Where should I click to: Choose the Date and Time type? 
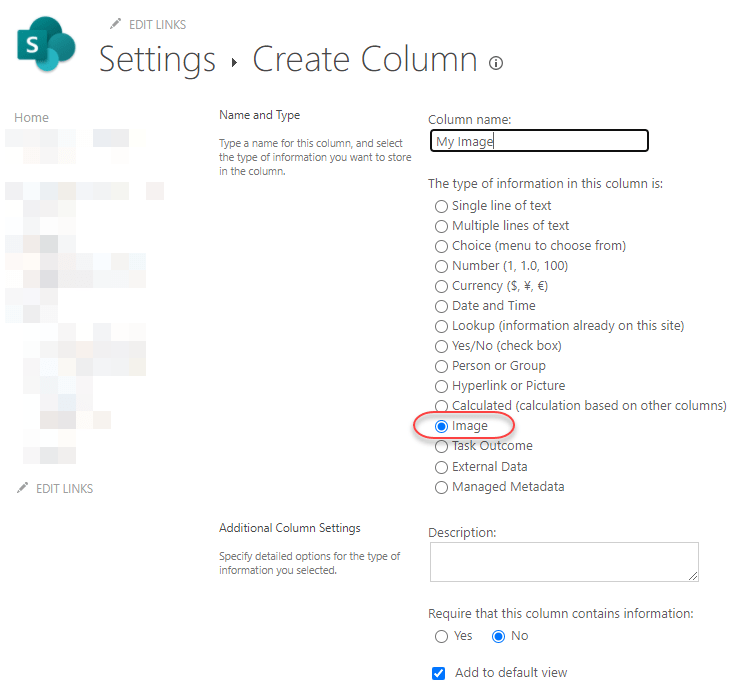[441, 306]
